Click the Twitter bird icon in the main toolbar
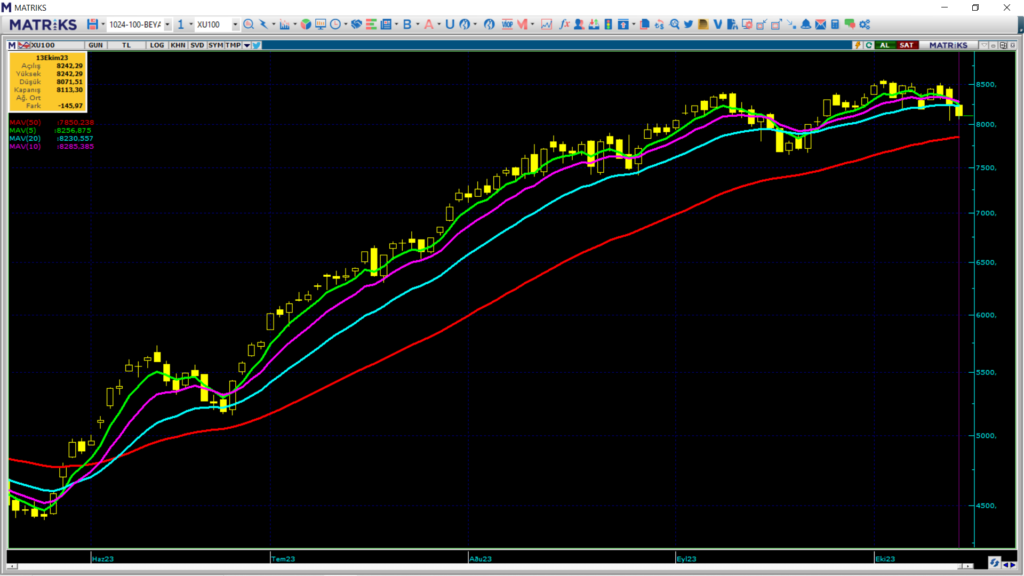This screenshot has height=576, width=1024. (x=688, y=24)
